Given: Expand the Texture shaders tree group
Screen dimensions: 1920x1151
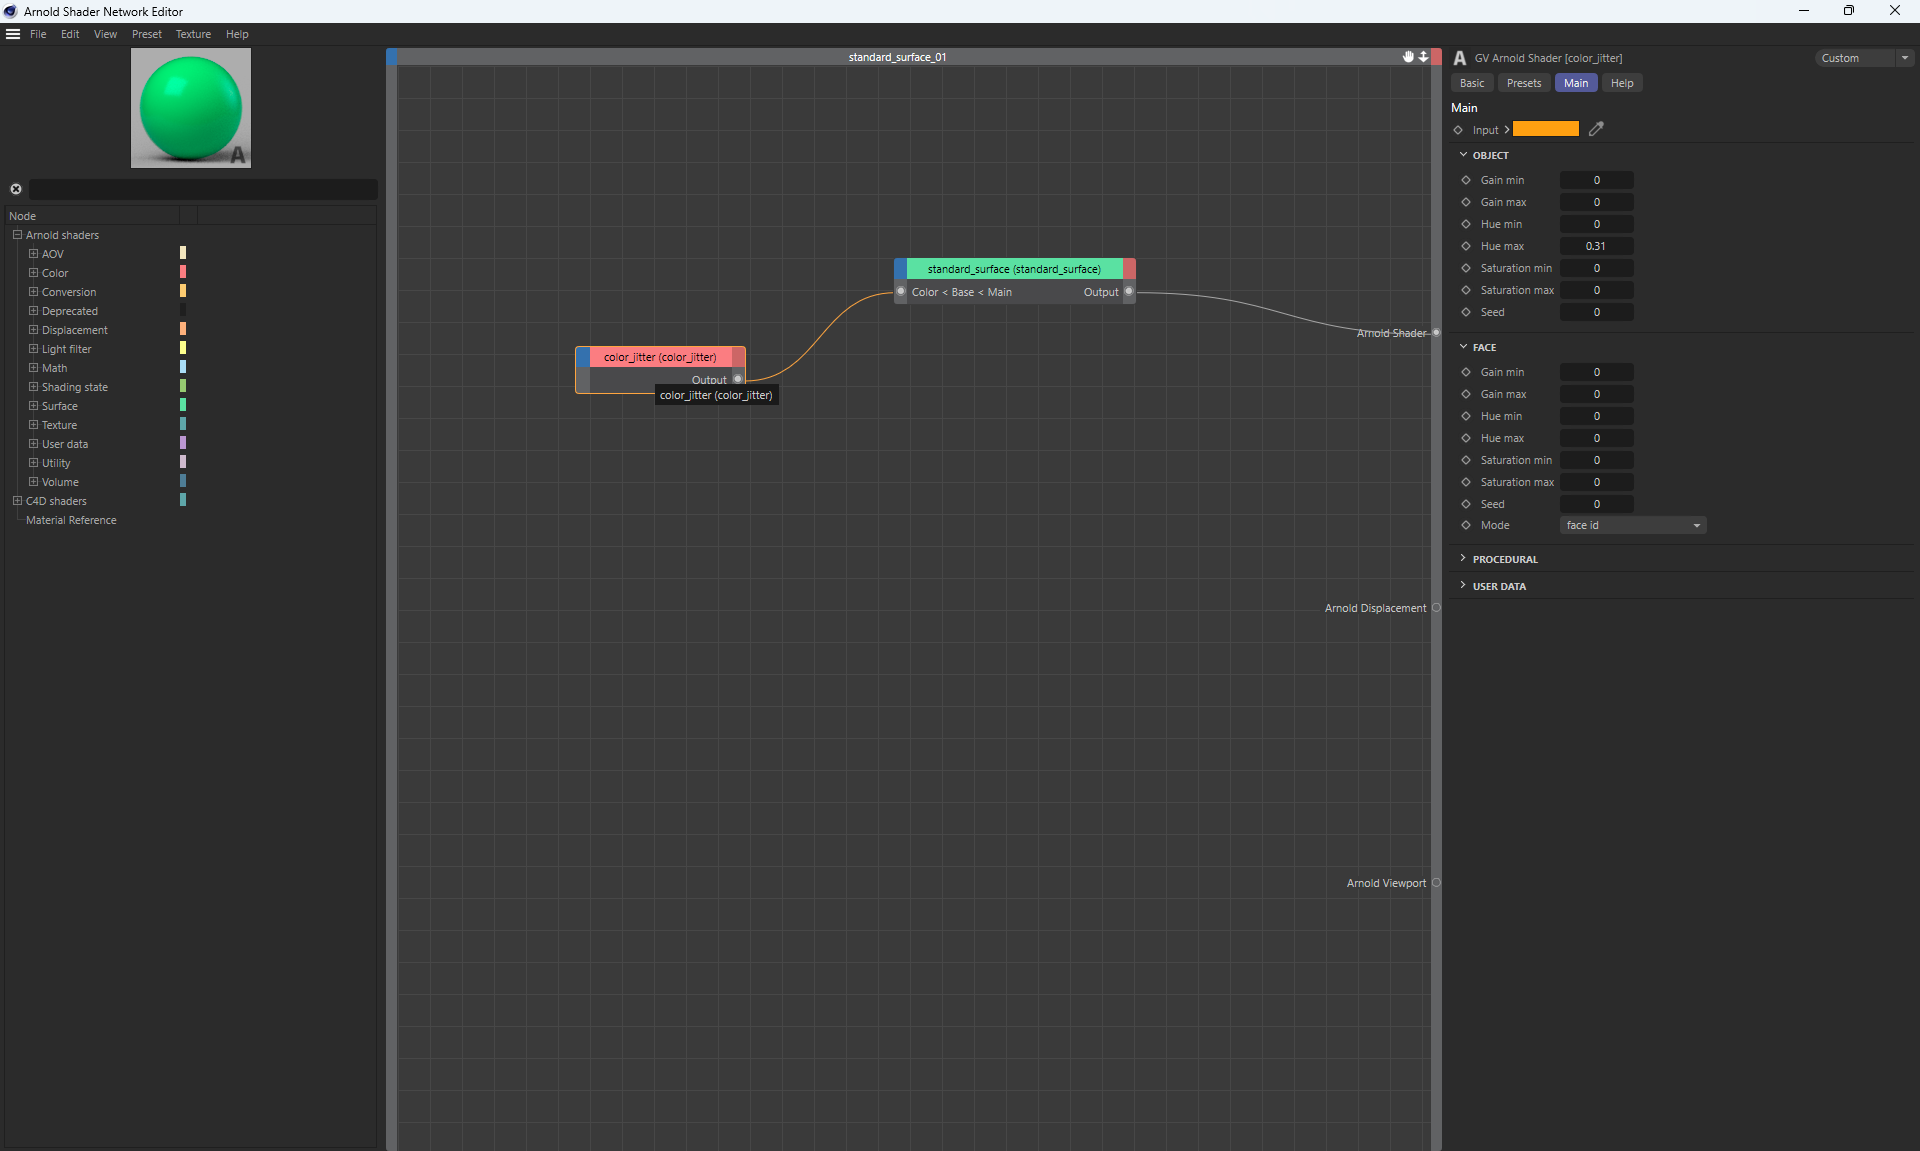Looking at the screenshot, I should (33, 425).
